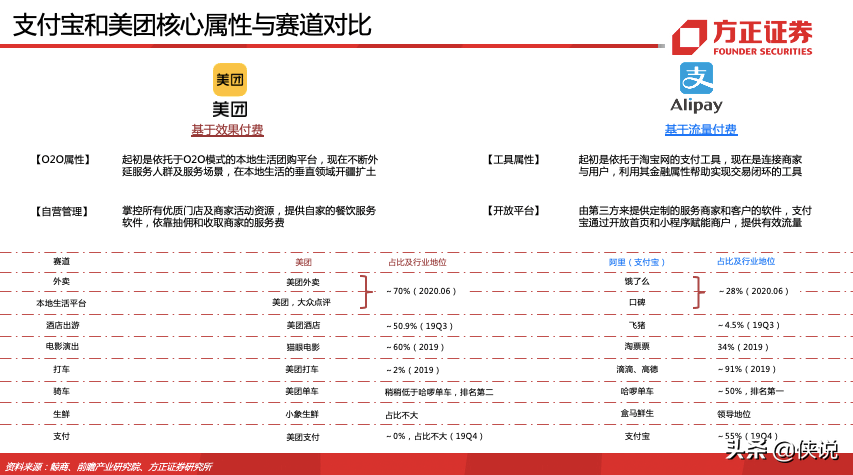
Task: Select ~0%，占比不大 (19Q4) value
Action: pos(435,436)
